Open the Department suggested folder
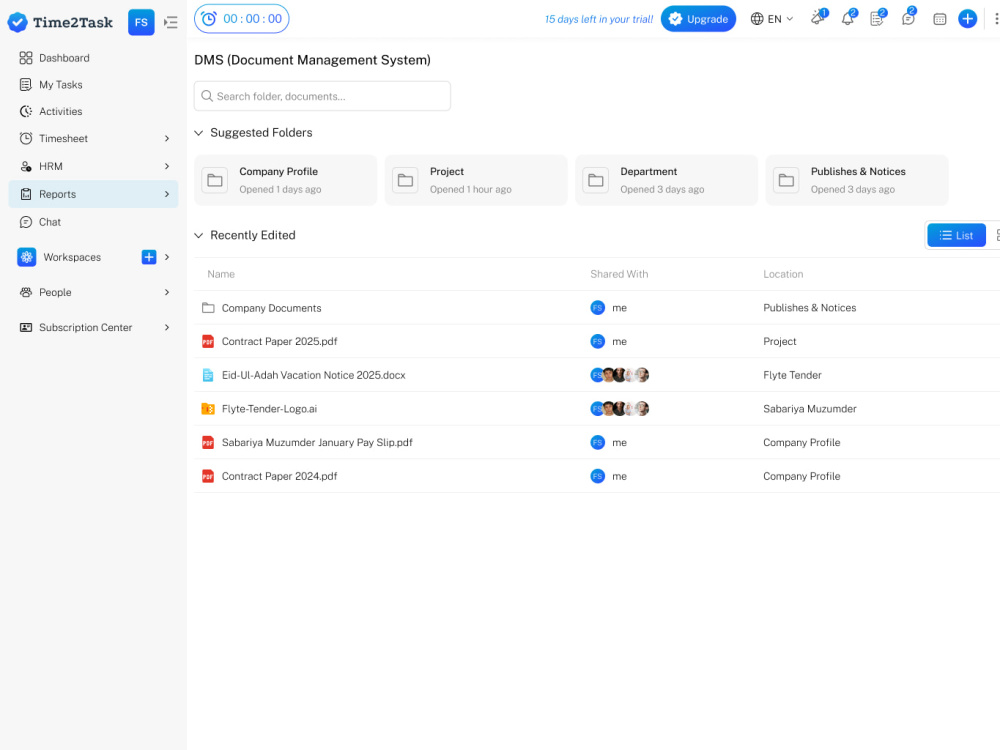 pyautogui.click(x=666, y=180)
